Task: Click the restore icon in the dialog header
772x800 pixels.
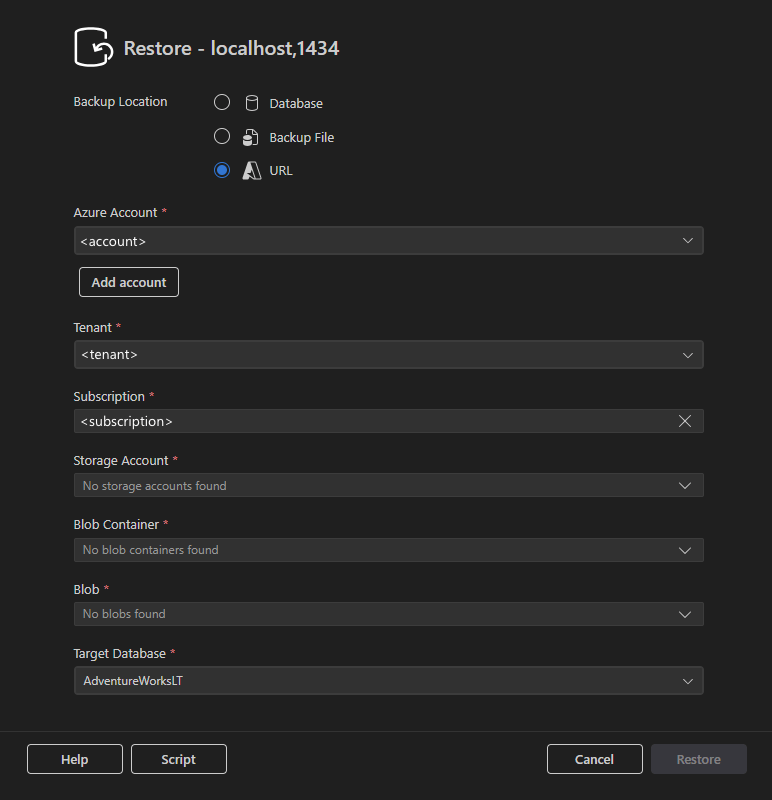Action: 93,46
